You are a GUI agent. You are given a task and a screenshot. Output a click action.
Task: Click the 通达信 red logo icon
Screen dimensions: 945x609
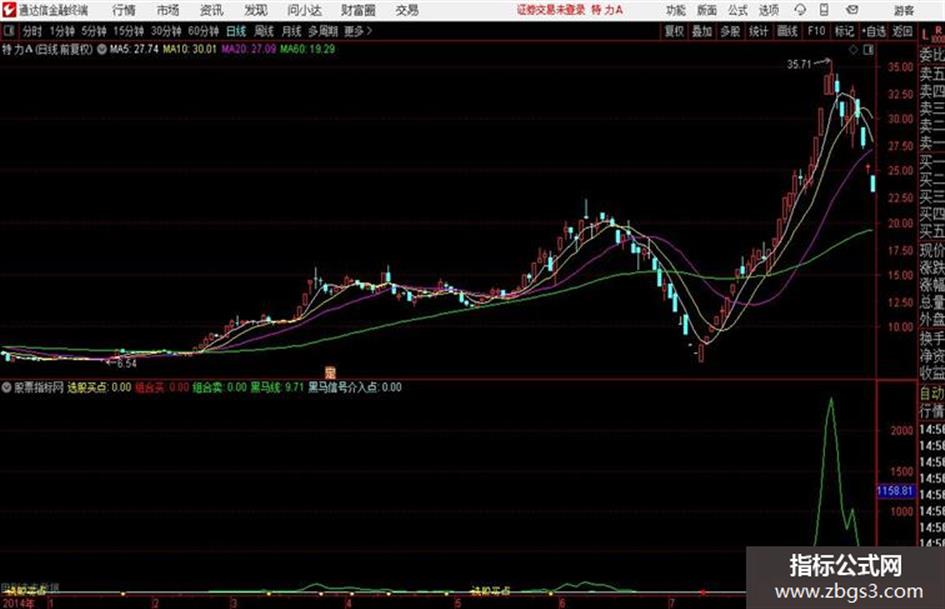click(8, 10)
